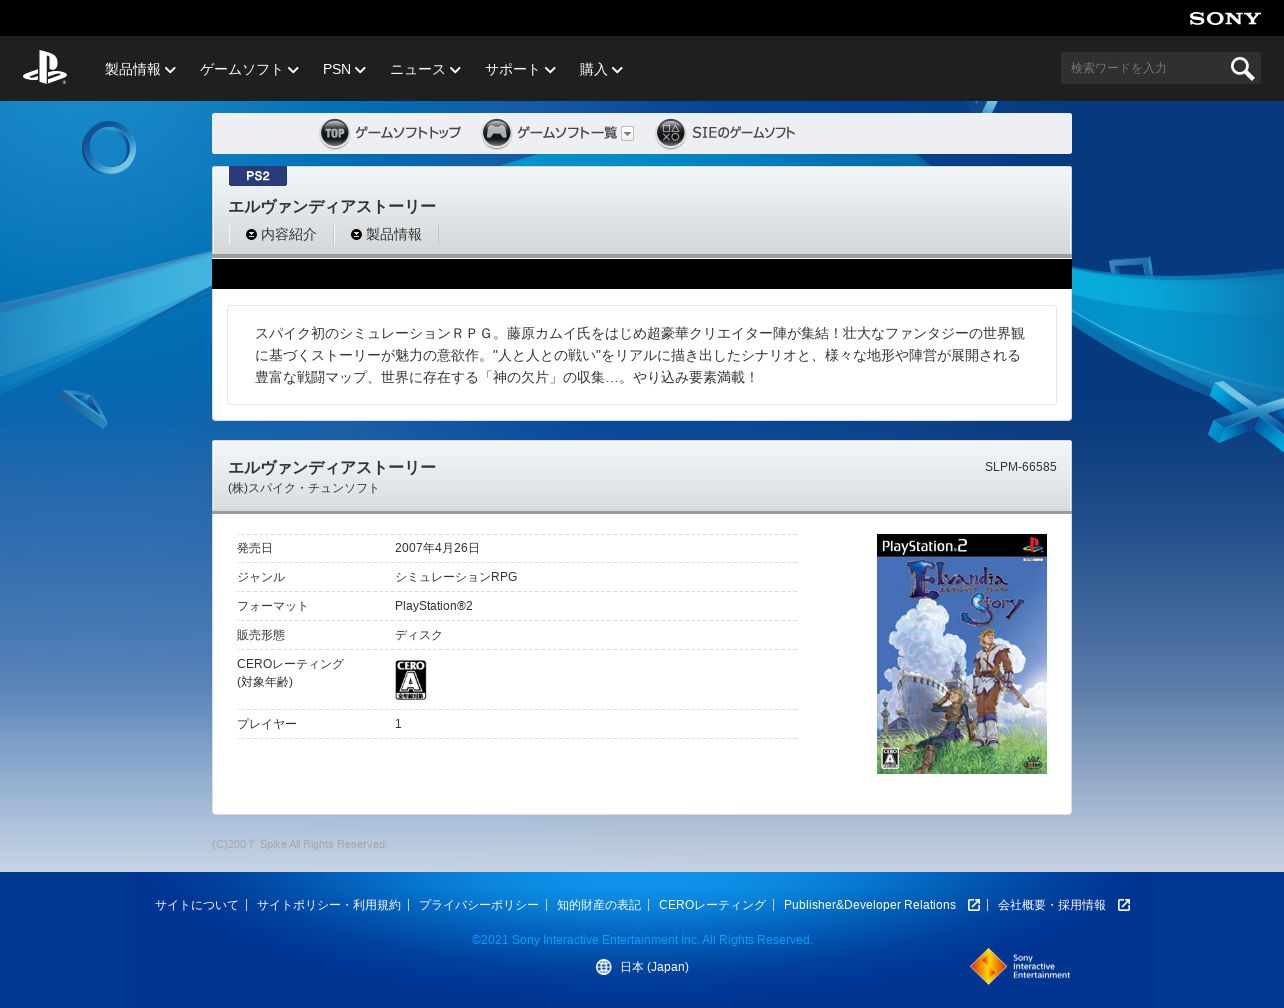This screenshot has width=1284, height=1008.
Task: Click the PS2 platform badge
Action: [x=258, y=176]
